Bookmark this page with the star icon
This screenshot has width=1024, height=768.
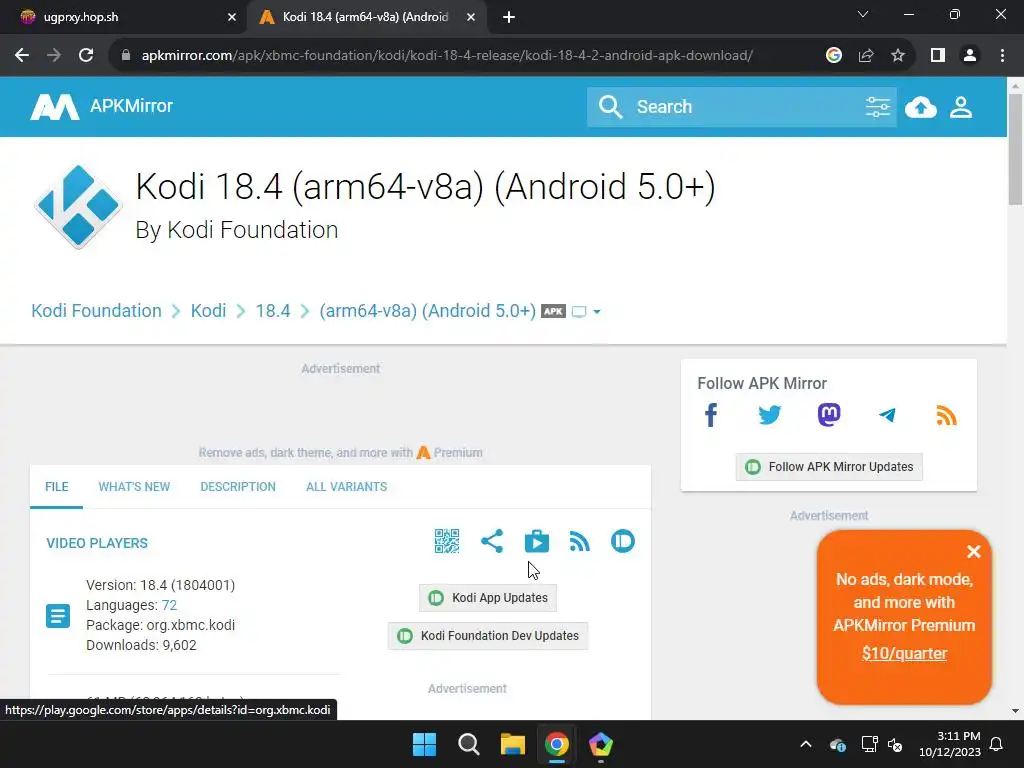tap(898, 56)
